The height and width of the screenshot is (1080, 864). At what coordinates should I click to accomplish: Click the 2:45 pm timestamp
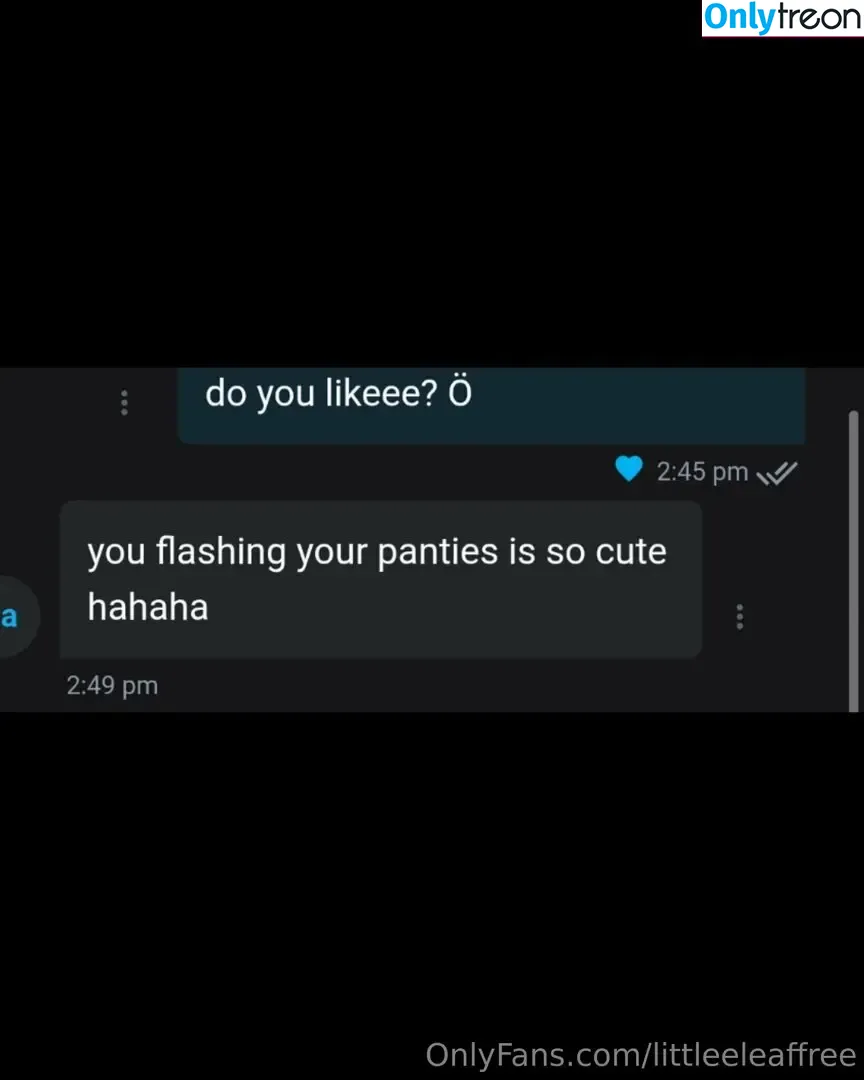pos(702,472)
